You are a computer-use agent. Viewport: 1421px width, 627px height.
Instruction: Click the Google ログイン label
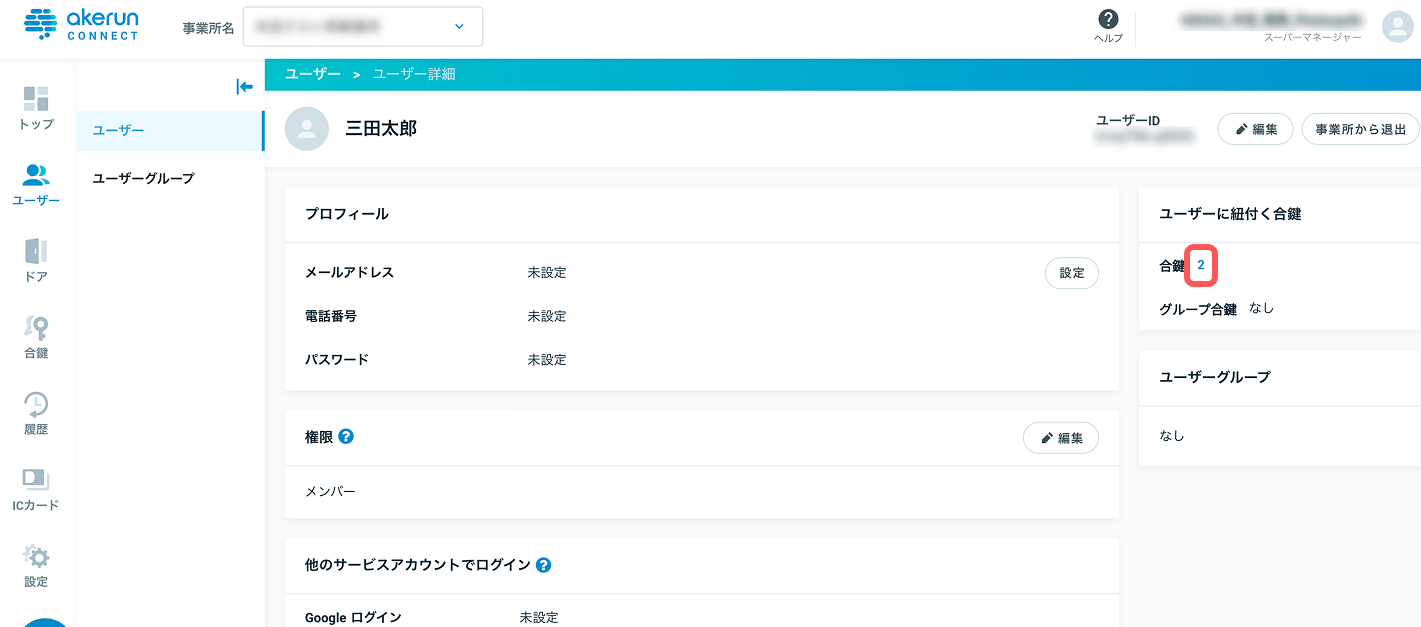click(353, 618)
